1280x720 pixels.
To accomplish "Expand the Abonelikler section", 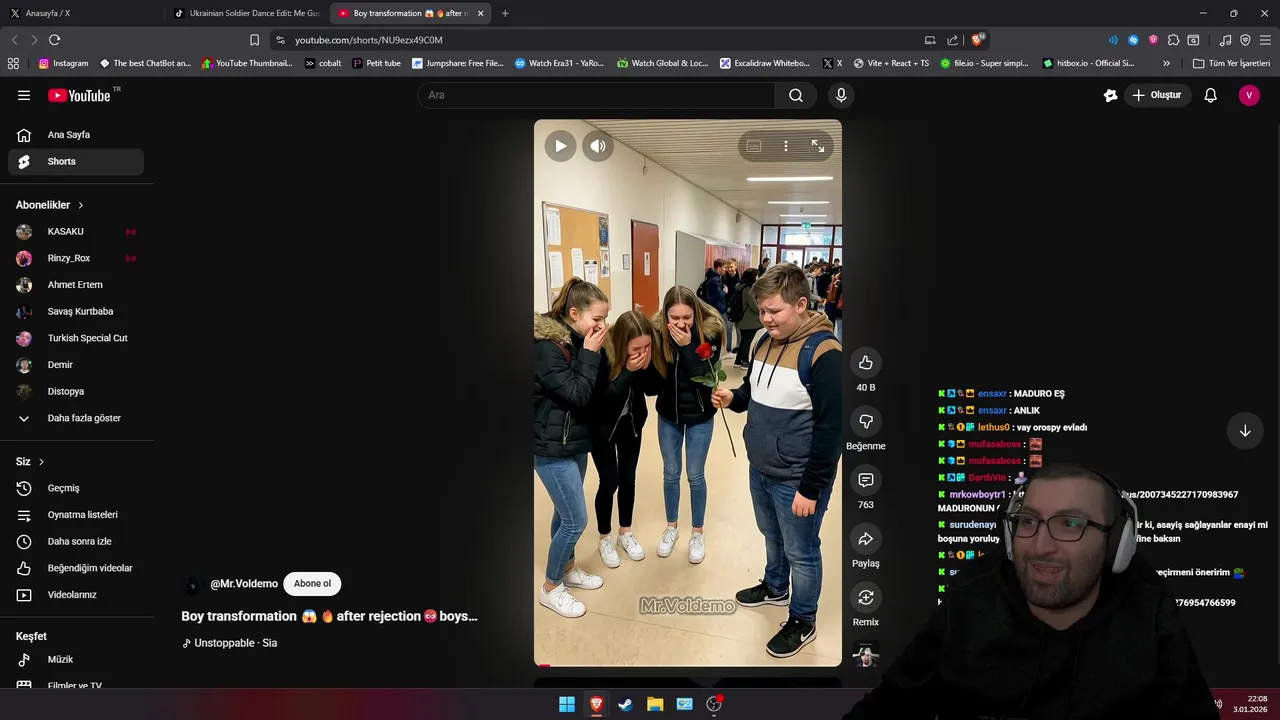I will pyautogui.click(x=50, y=205).
